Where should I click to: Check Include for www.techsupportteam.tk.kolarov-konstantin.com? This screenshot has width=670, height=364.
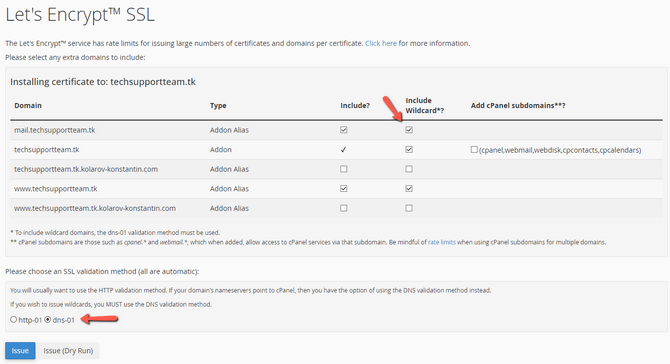(x=344, y=208)
